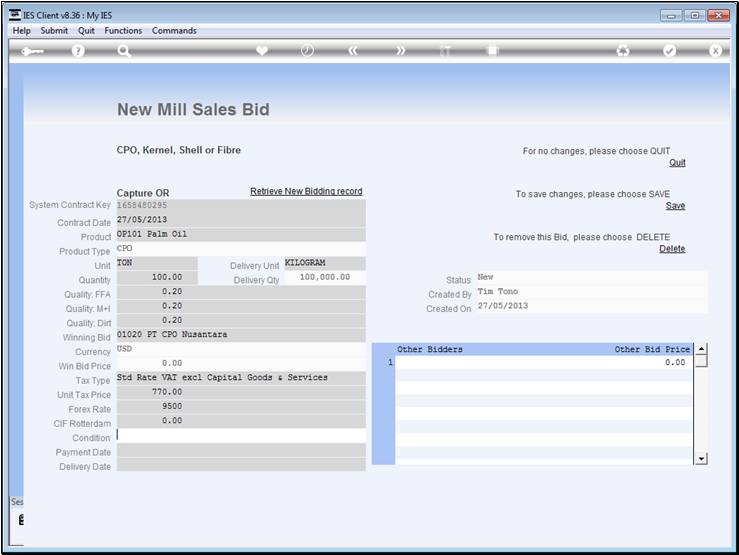This screenshot has height=555, width=739.
Task: Click the Quality Dirt field
Action: coord(241,320)
